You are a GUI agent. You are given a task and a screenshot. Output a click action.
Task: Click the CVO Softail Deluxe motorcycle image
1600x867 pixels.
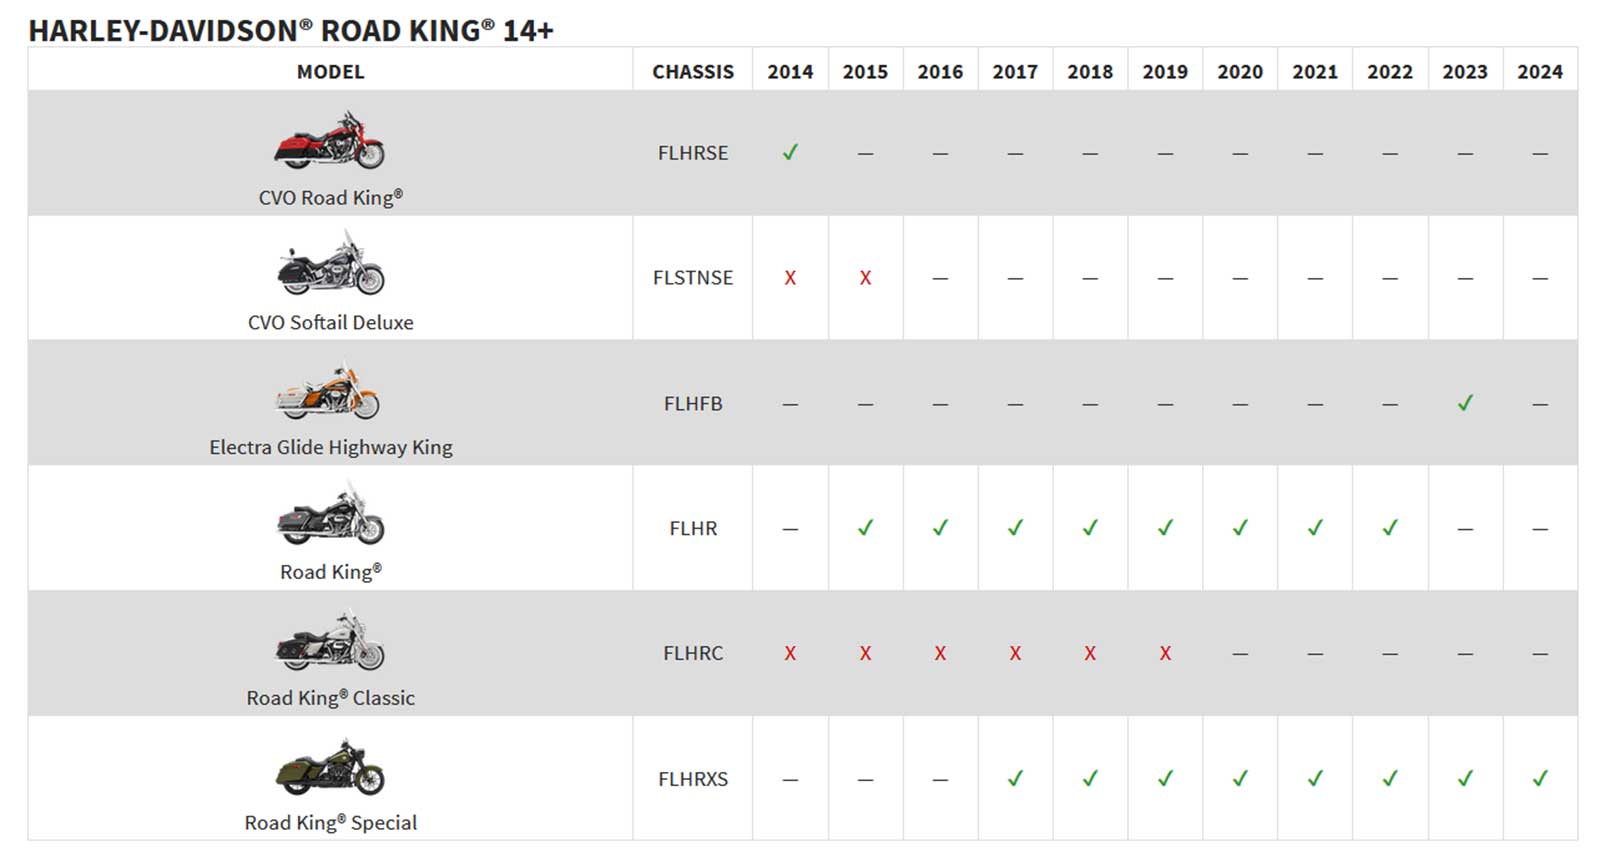coord(330,264)
